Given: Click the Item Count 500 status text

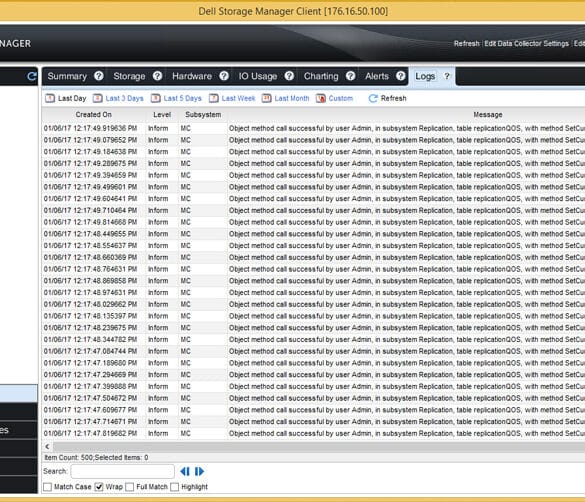Looking at the screenshot, I should [x=96, y=458].
